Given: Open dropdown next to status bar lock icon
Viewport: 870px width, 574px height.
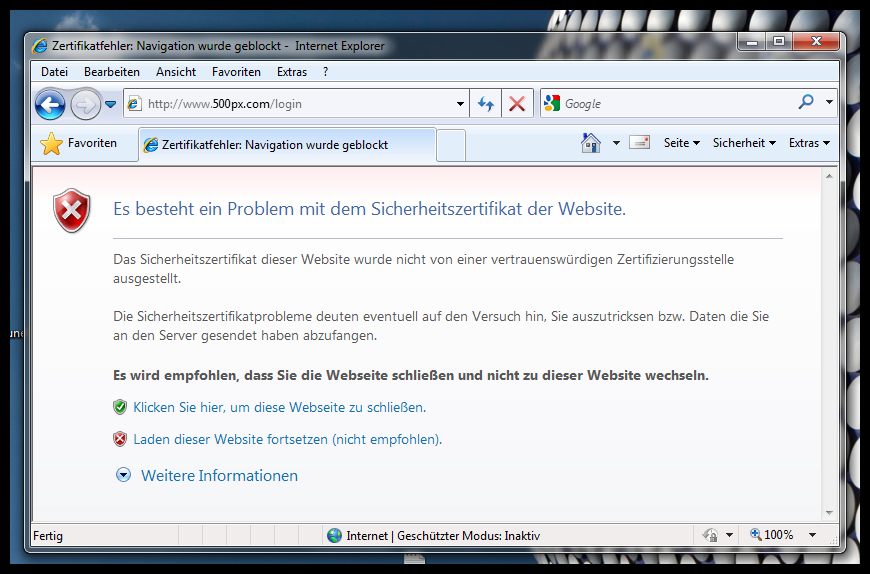Looking at the screenshot, I should [730, 535].
